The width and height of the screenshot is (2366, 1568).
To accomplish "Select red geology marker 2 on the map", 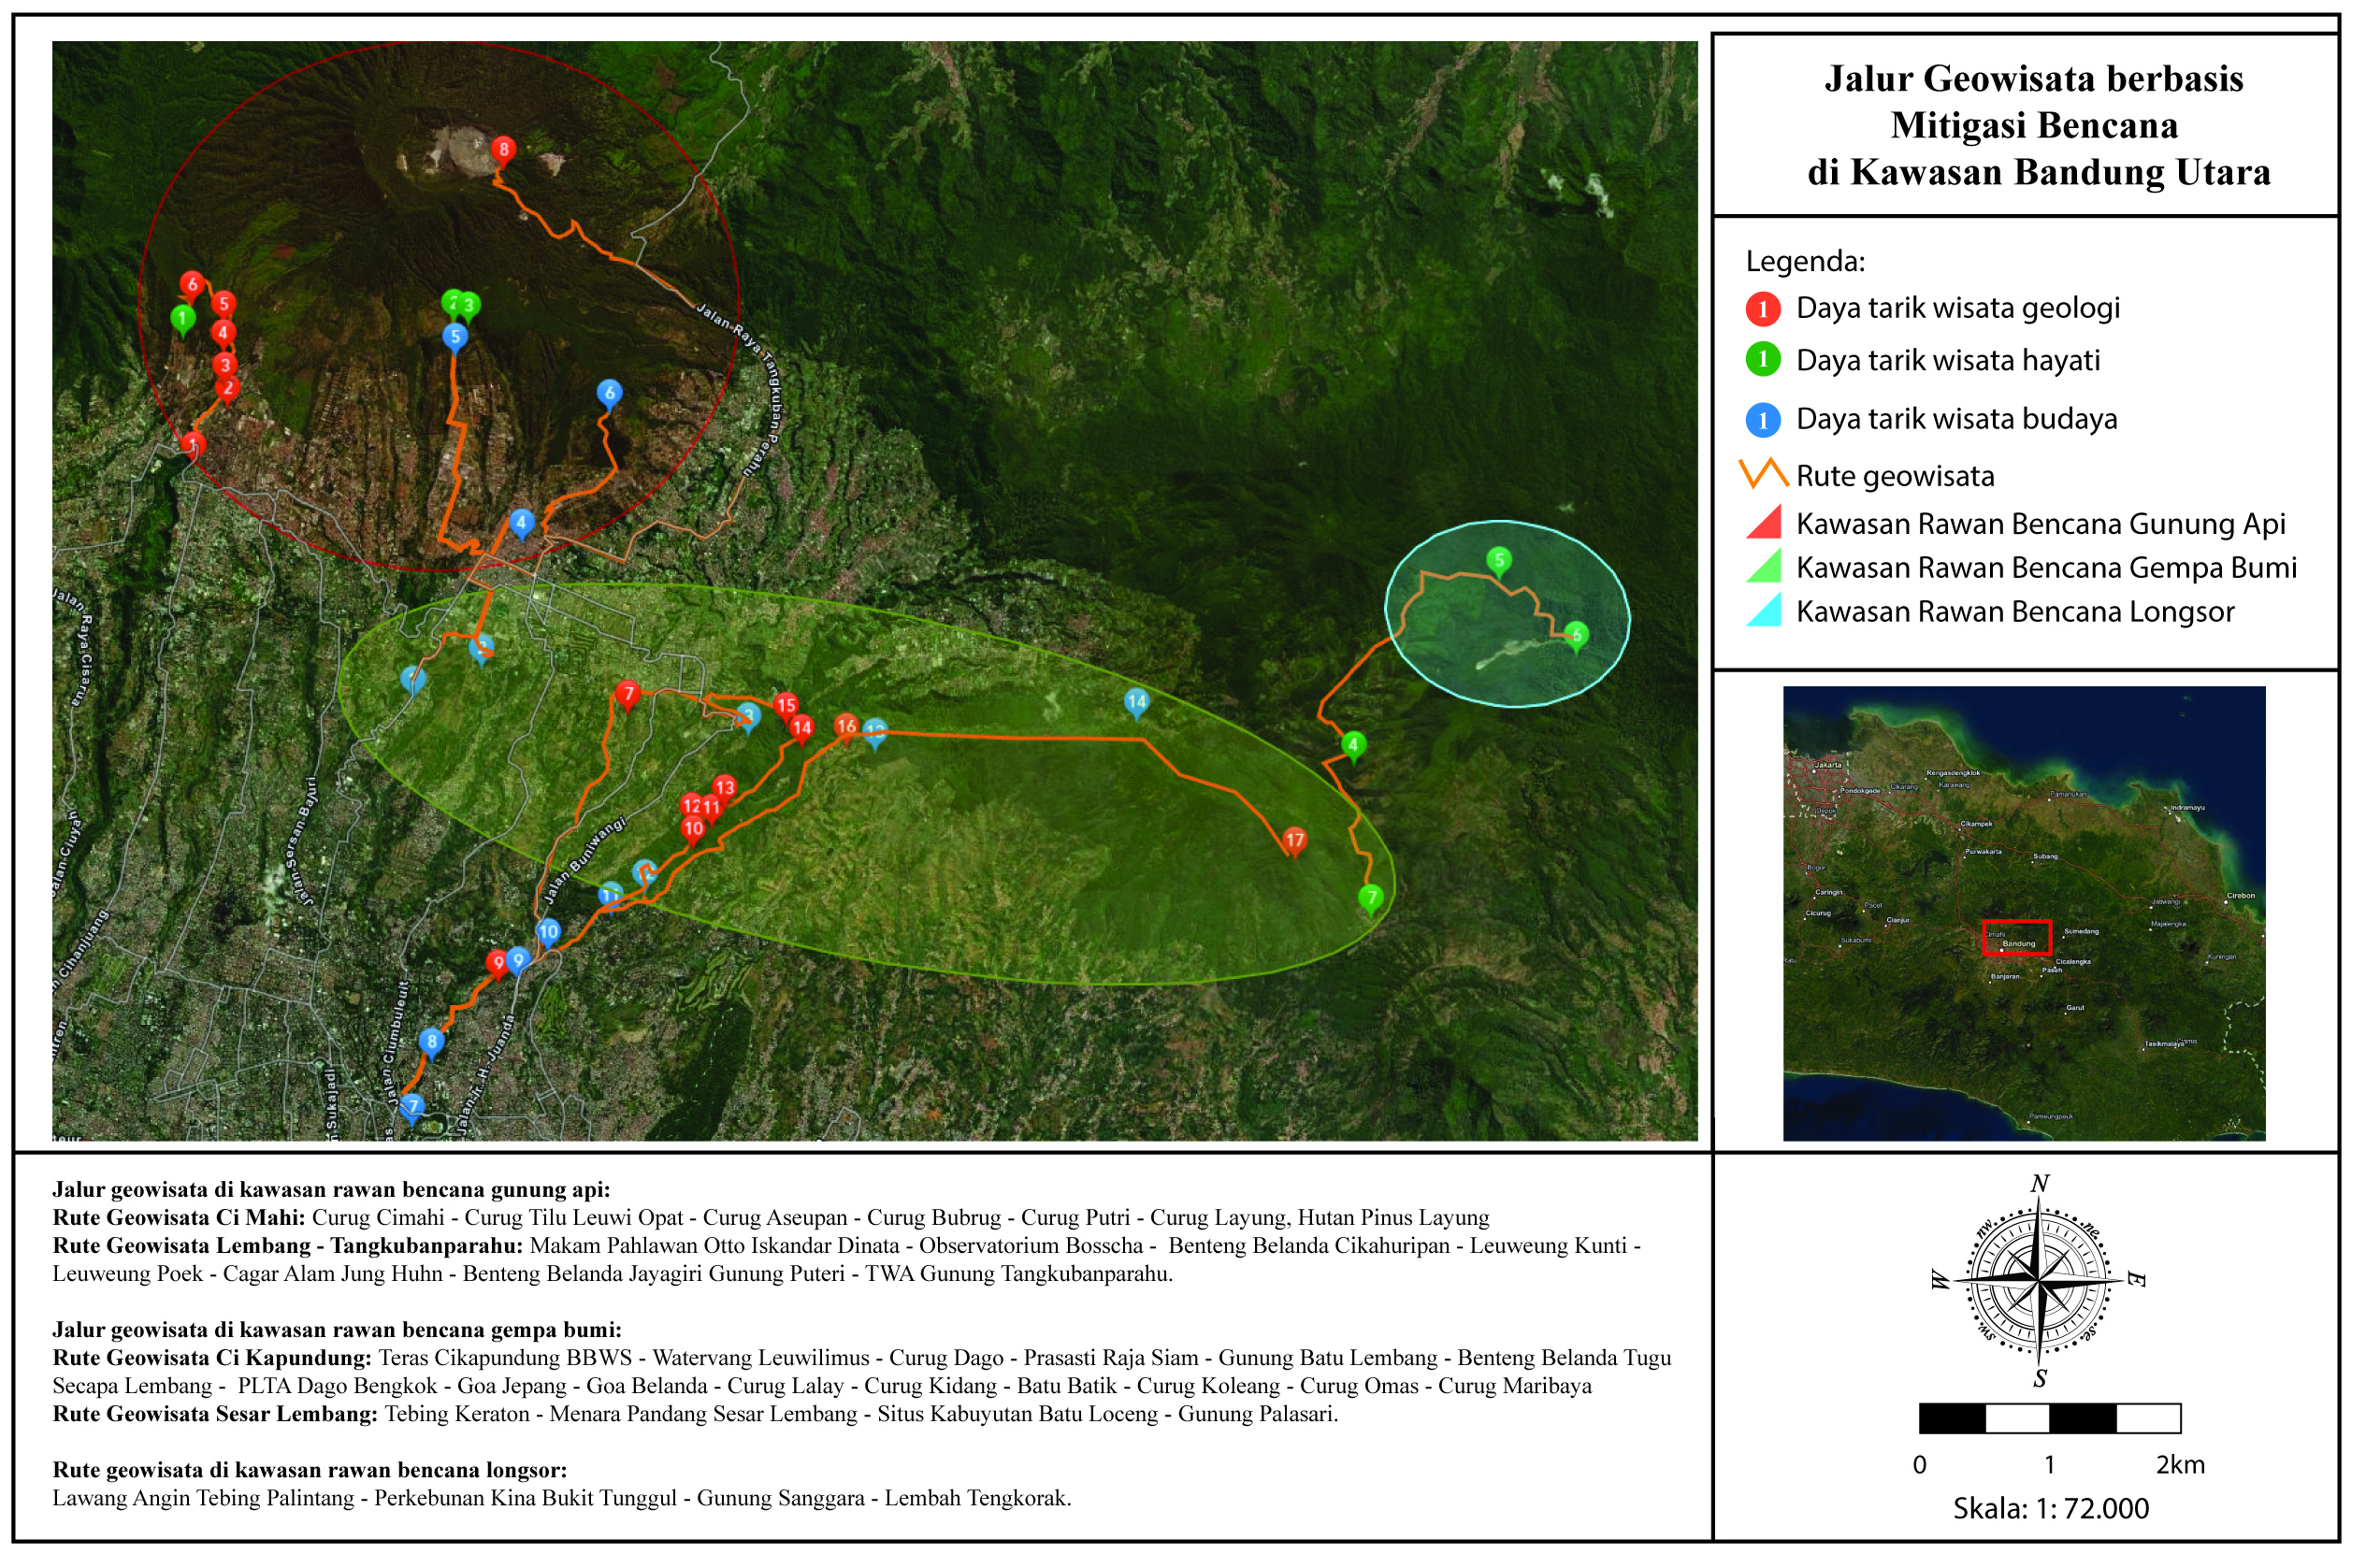I will [229, 390].
